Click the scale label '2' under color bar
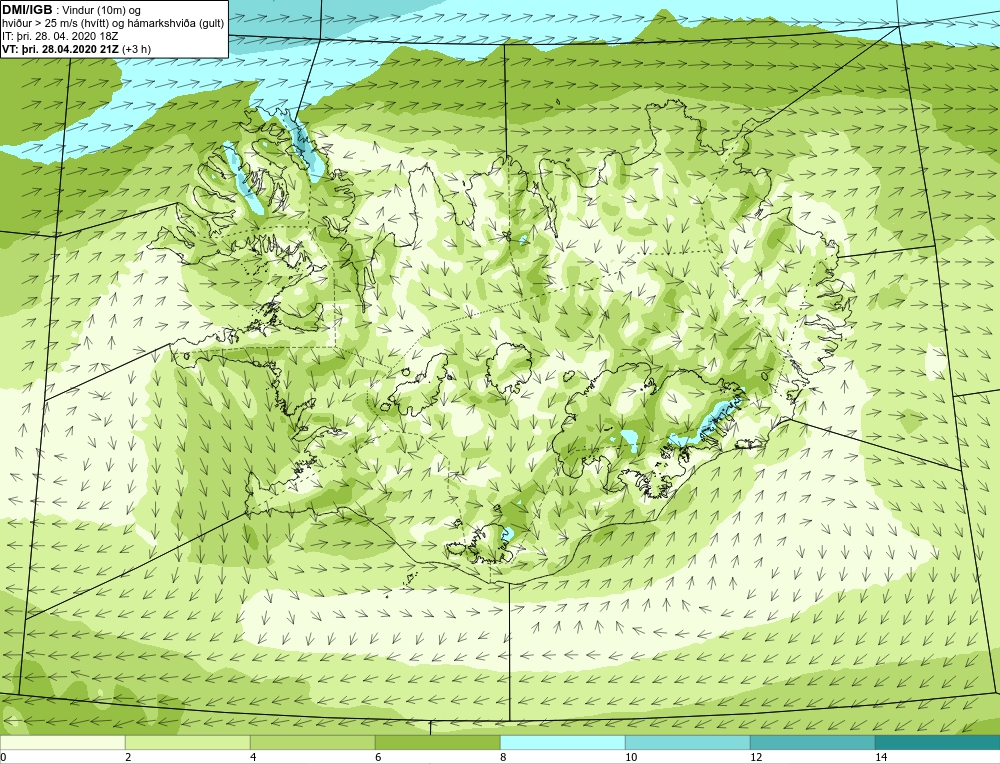The height and width of the screenshot is (764, 1000). click(128, 757)
